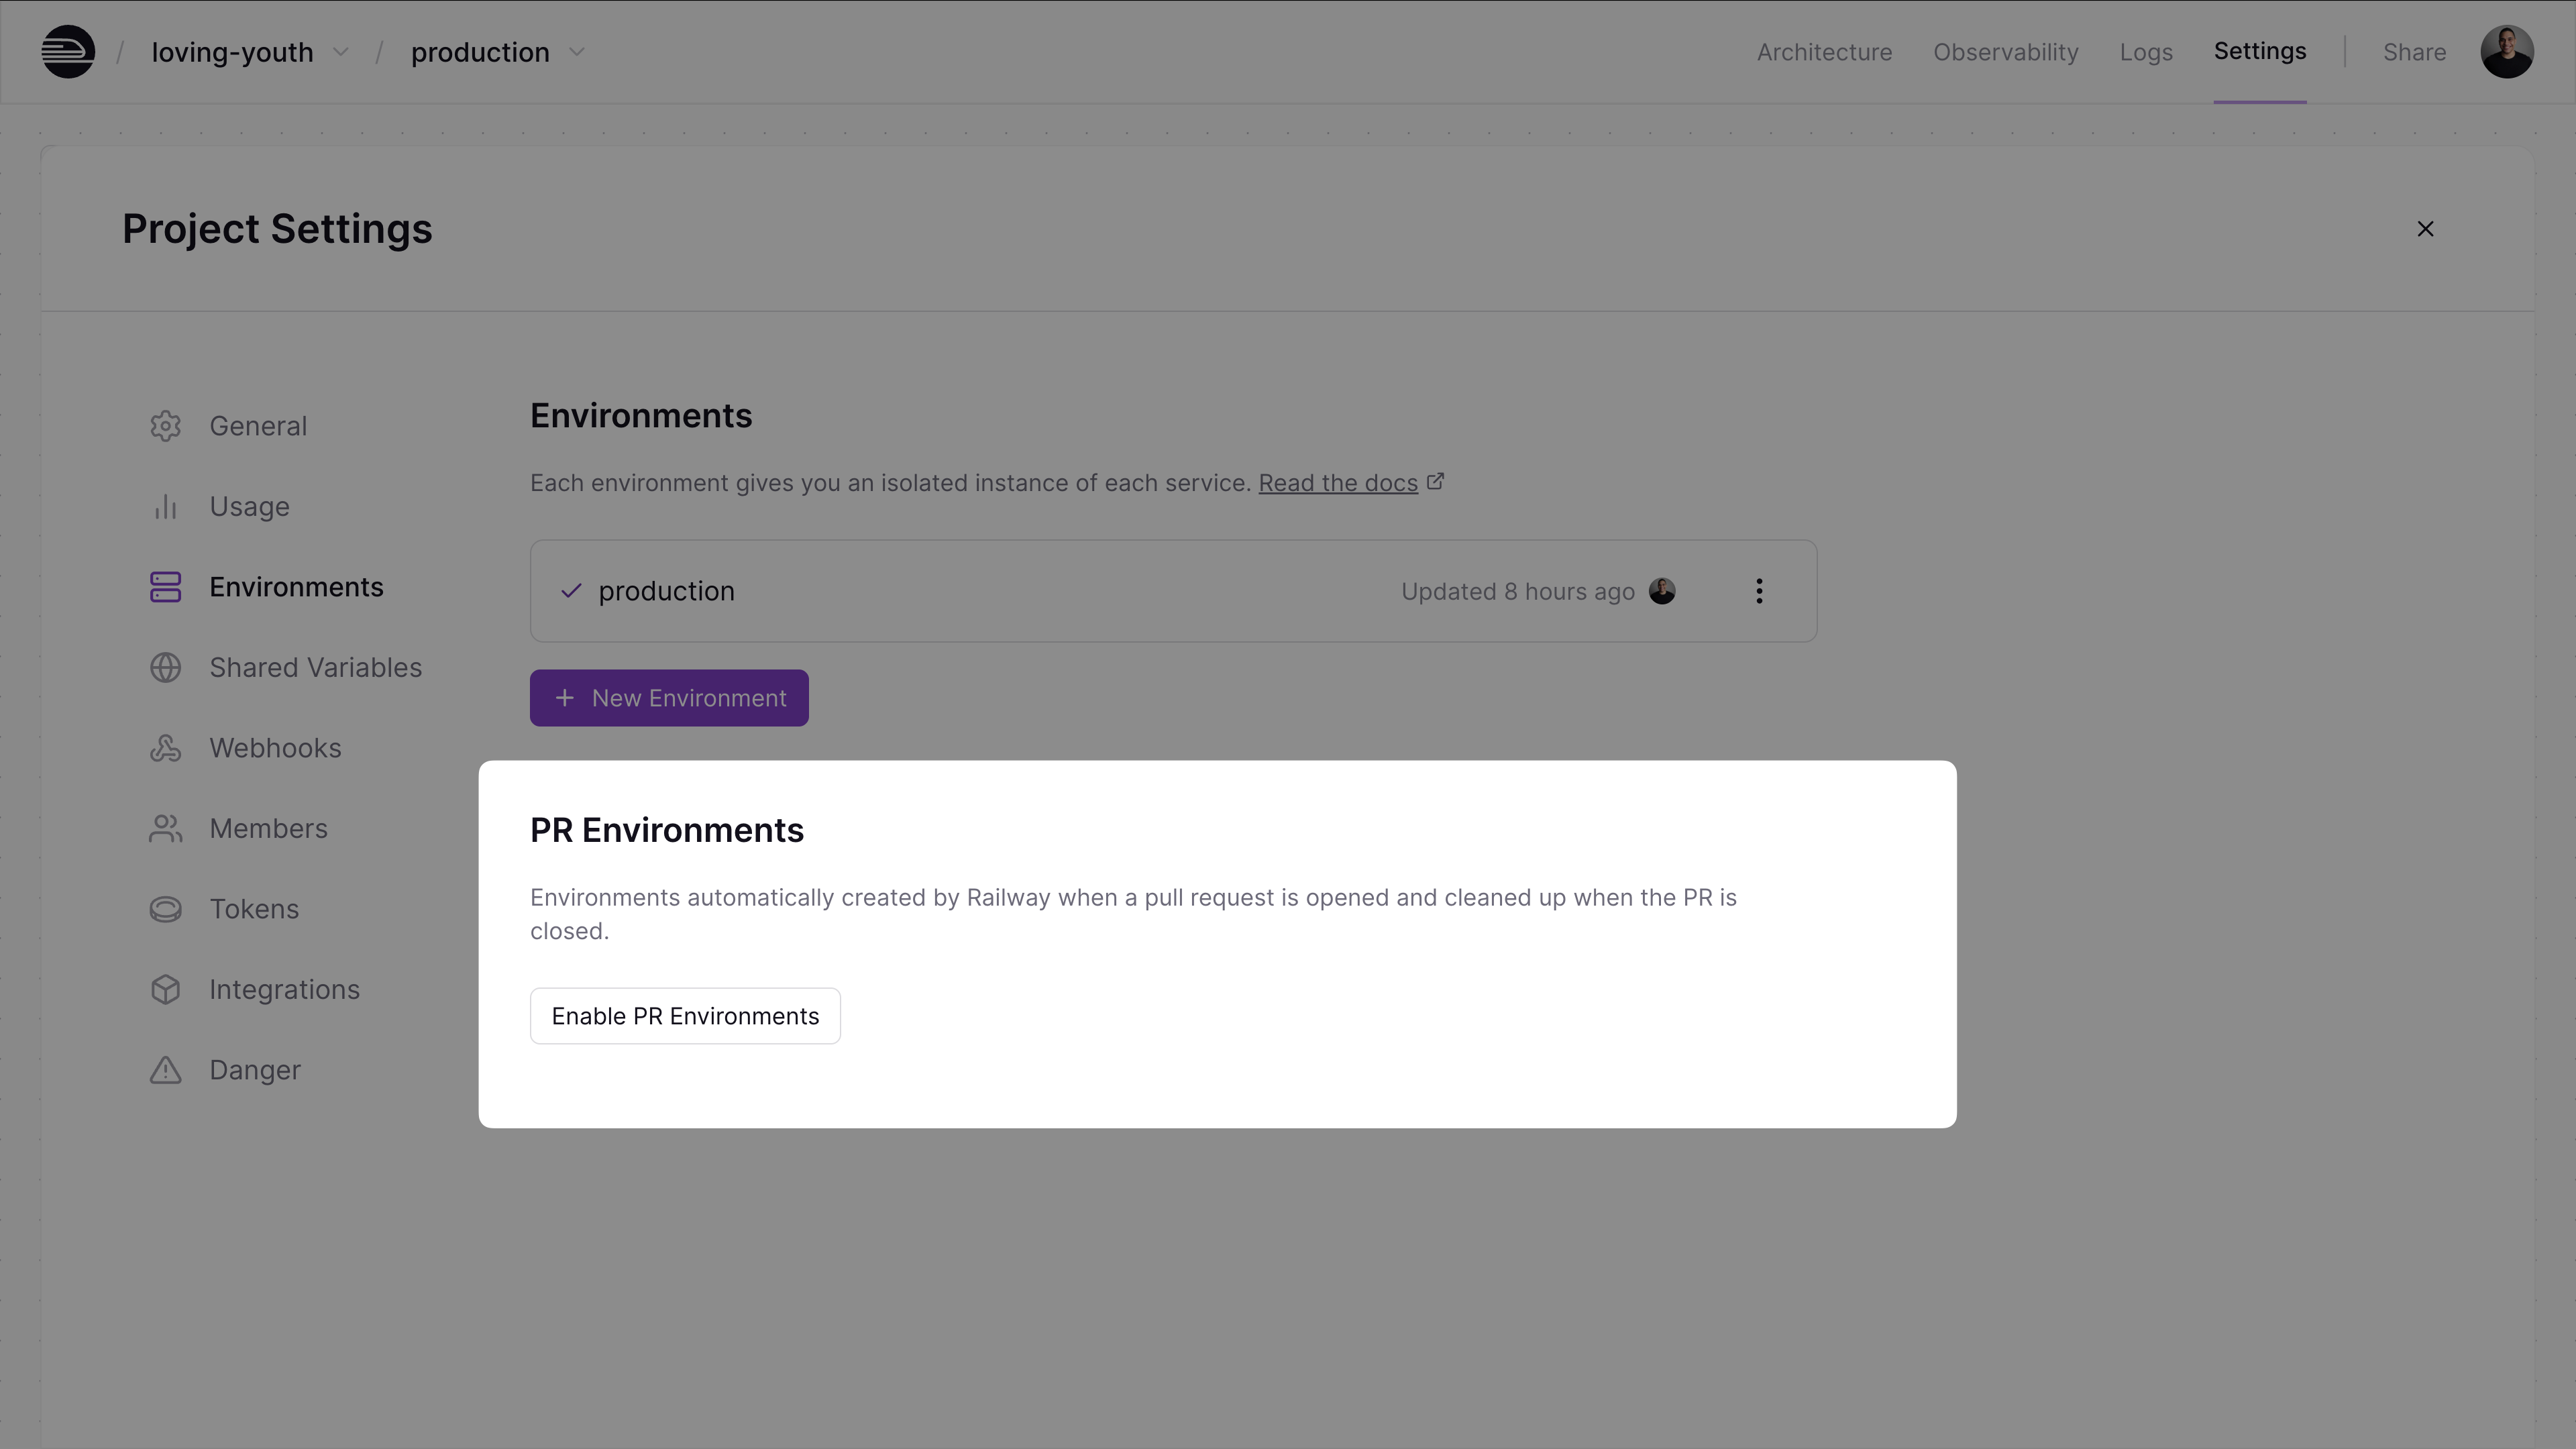Click Enable PR Environments button
Viewport: 2576px width, 1449px height.
coord(685,1016)
